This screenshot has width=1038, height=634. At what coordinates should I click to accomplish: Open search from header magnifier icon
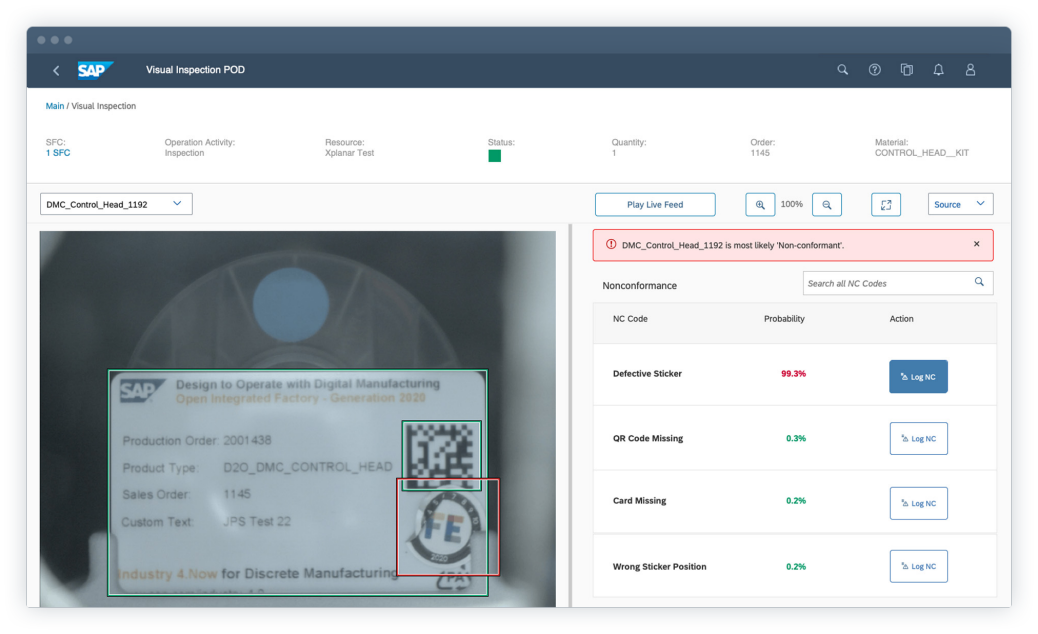[x=842, y=70]
